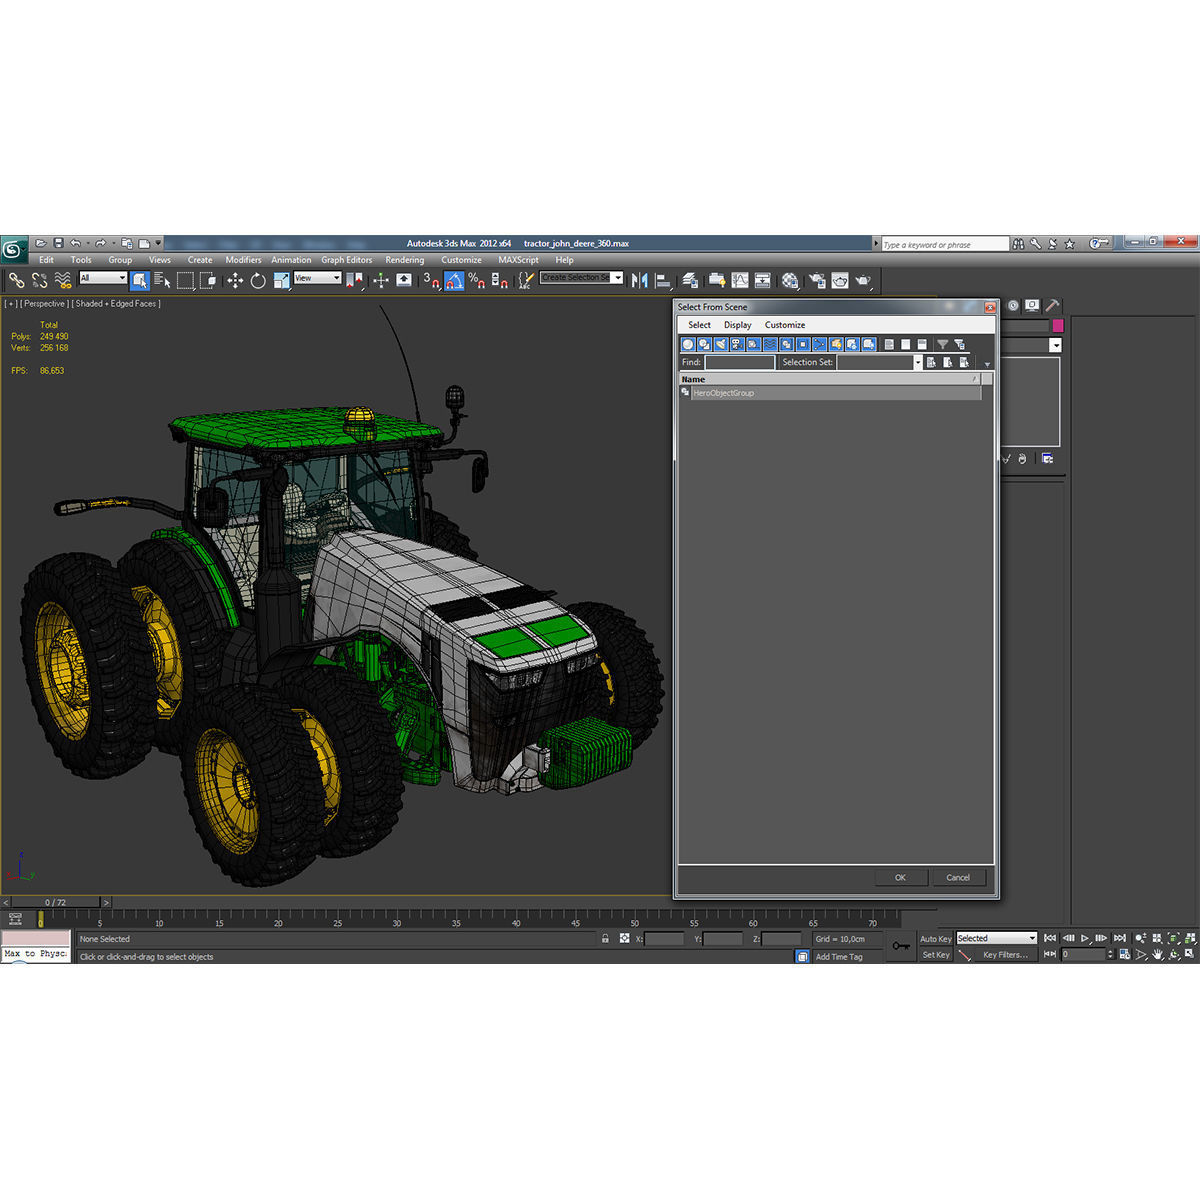Viewport: 1200px width, 1200px height.
Task: Click Edit Named Selection Sets icon
Action: click(x=526, y=281)
